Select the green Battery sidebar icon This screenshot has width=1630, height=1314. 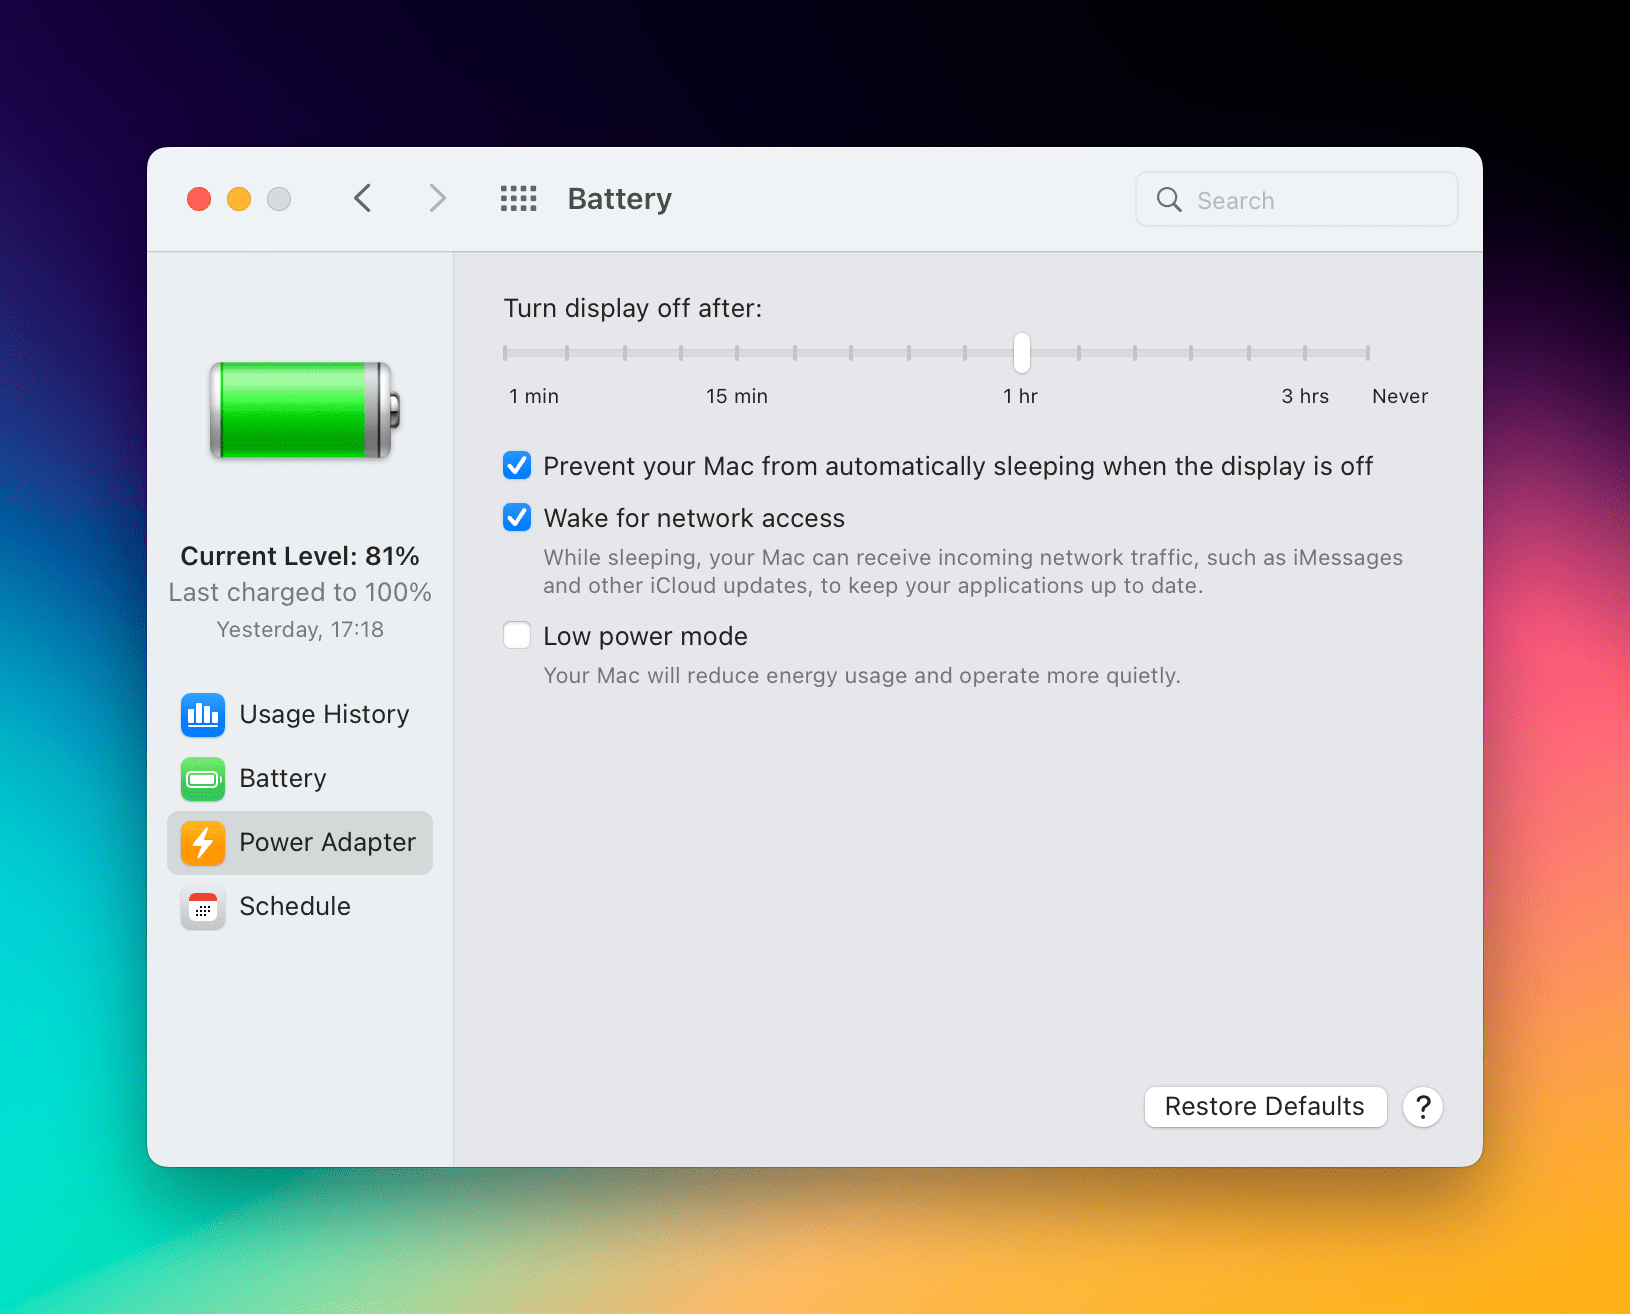pyautogui.click(x=203, y=779)
